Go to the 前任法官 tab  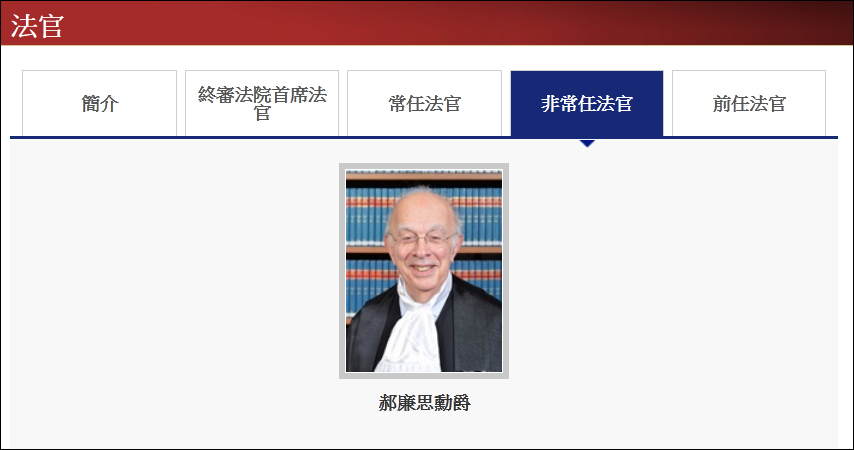coord(749,103)
